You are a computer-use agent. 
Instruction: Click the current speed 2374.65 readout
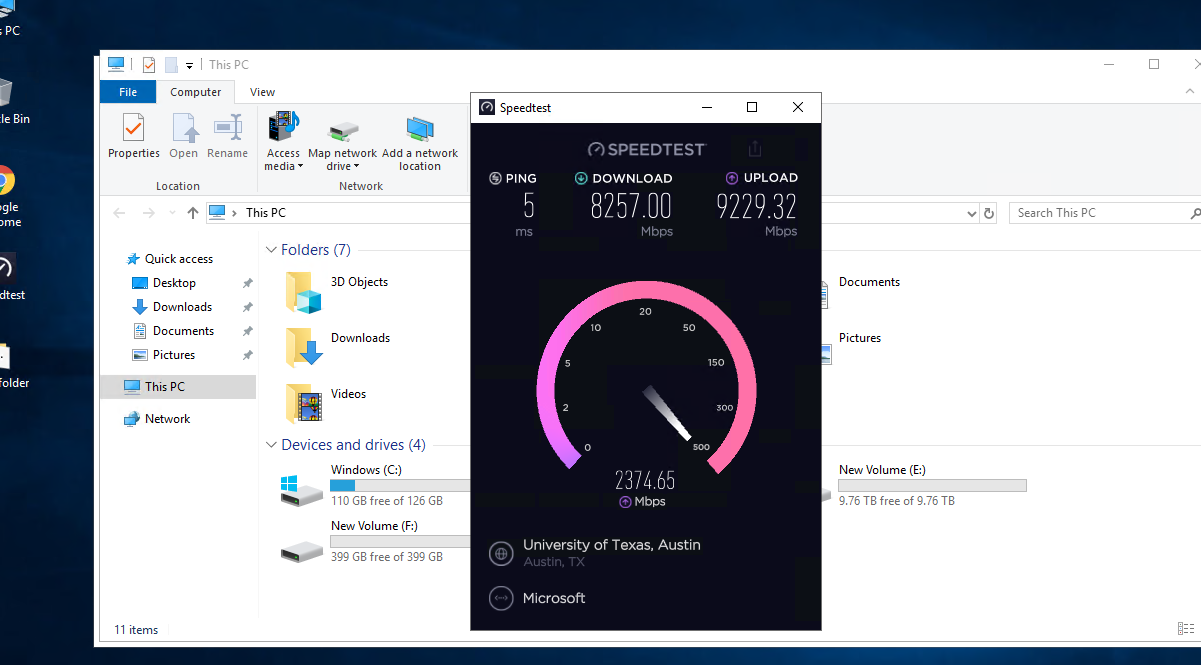point(645,480)
